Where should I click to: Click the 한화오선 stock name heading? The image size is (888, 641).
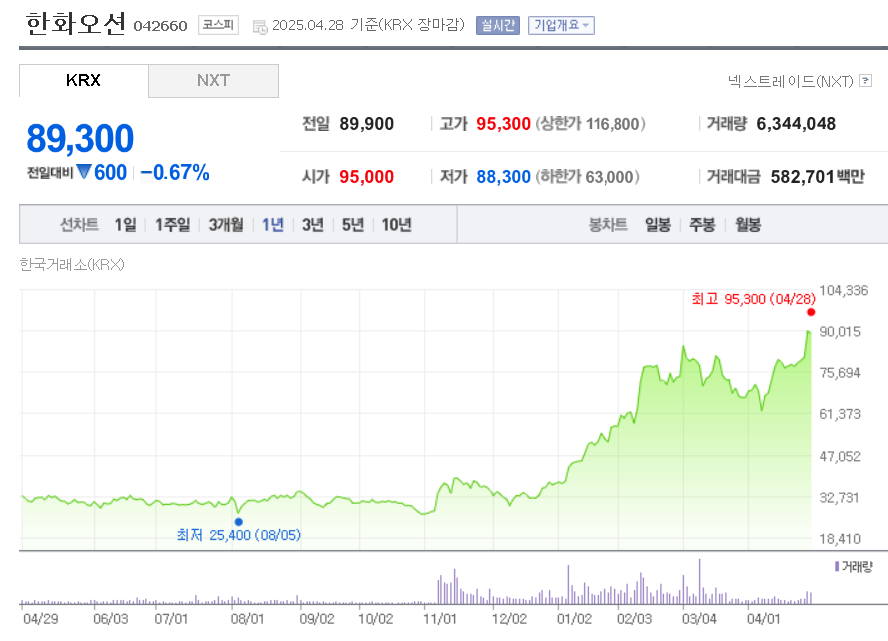tap(75, 24)
